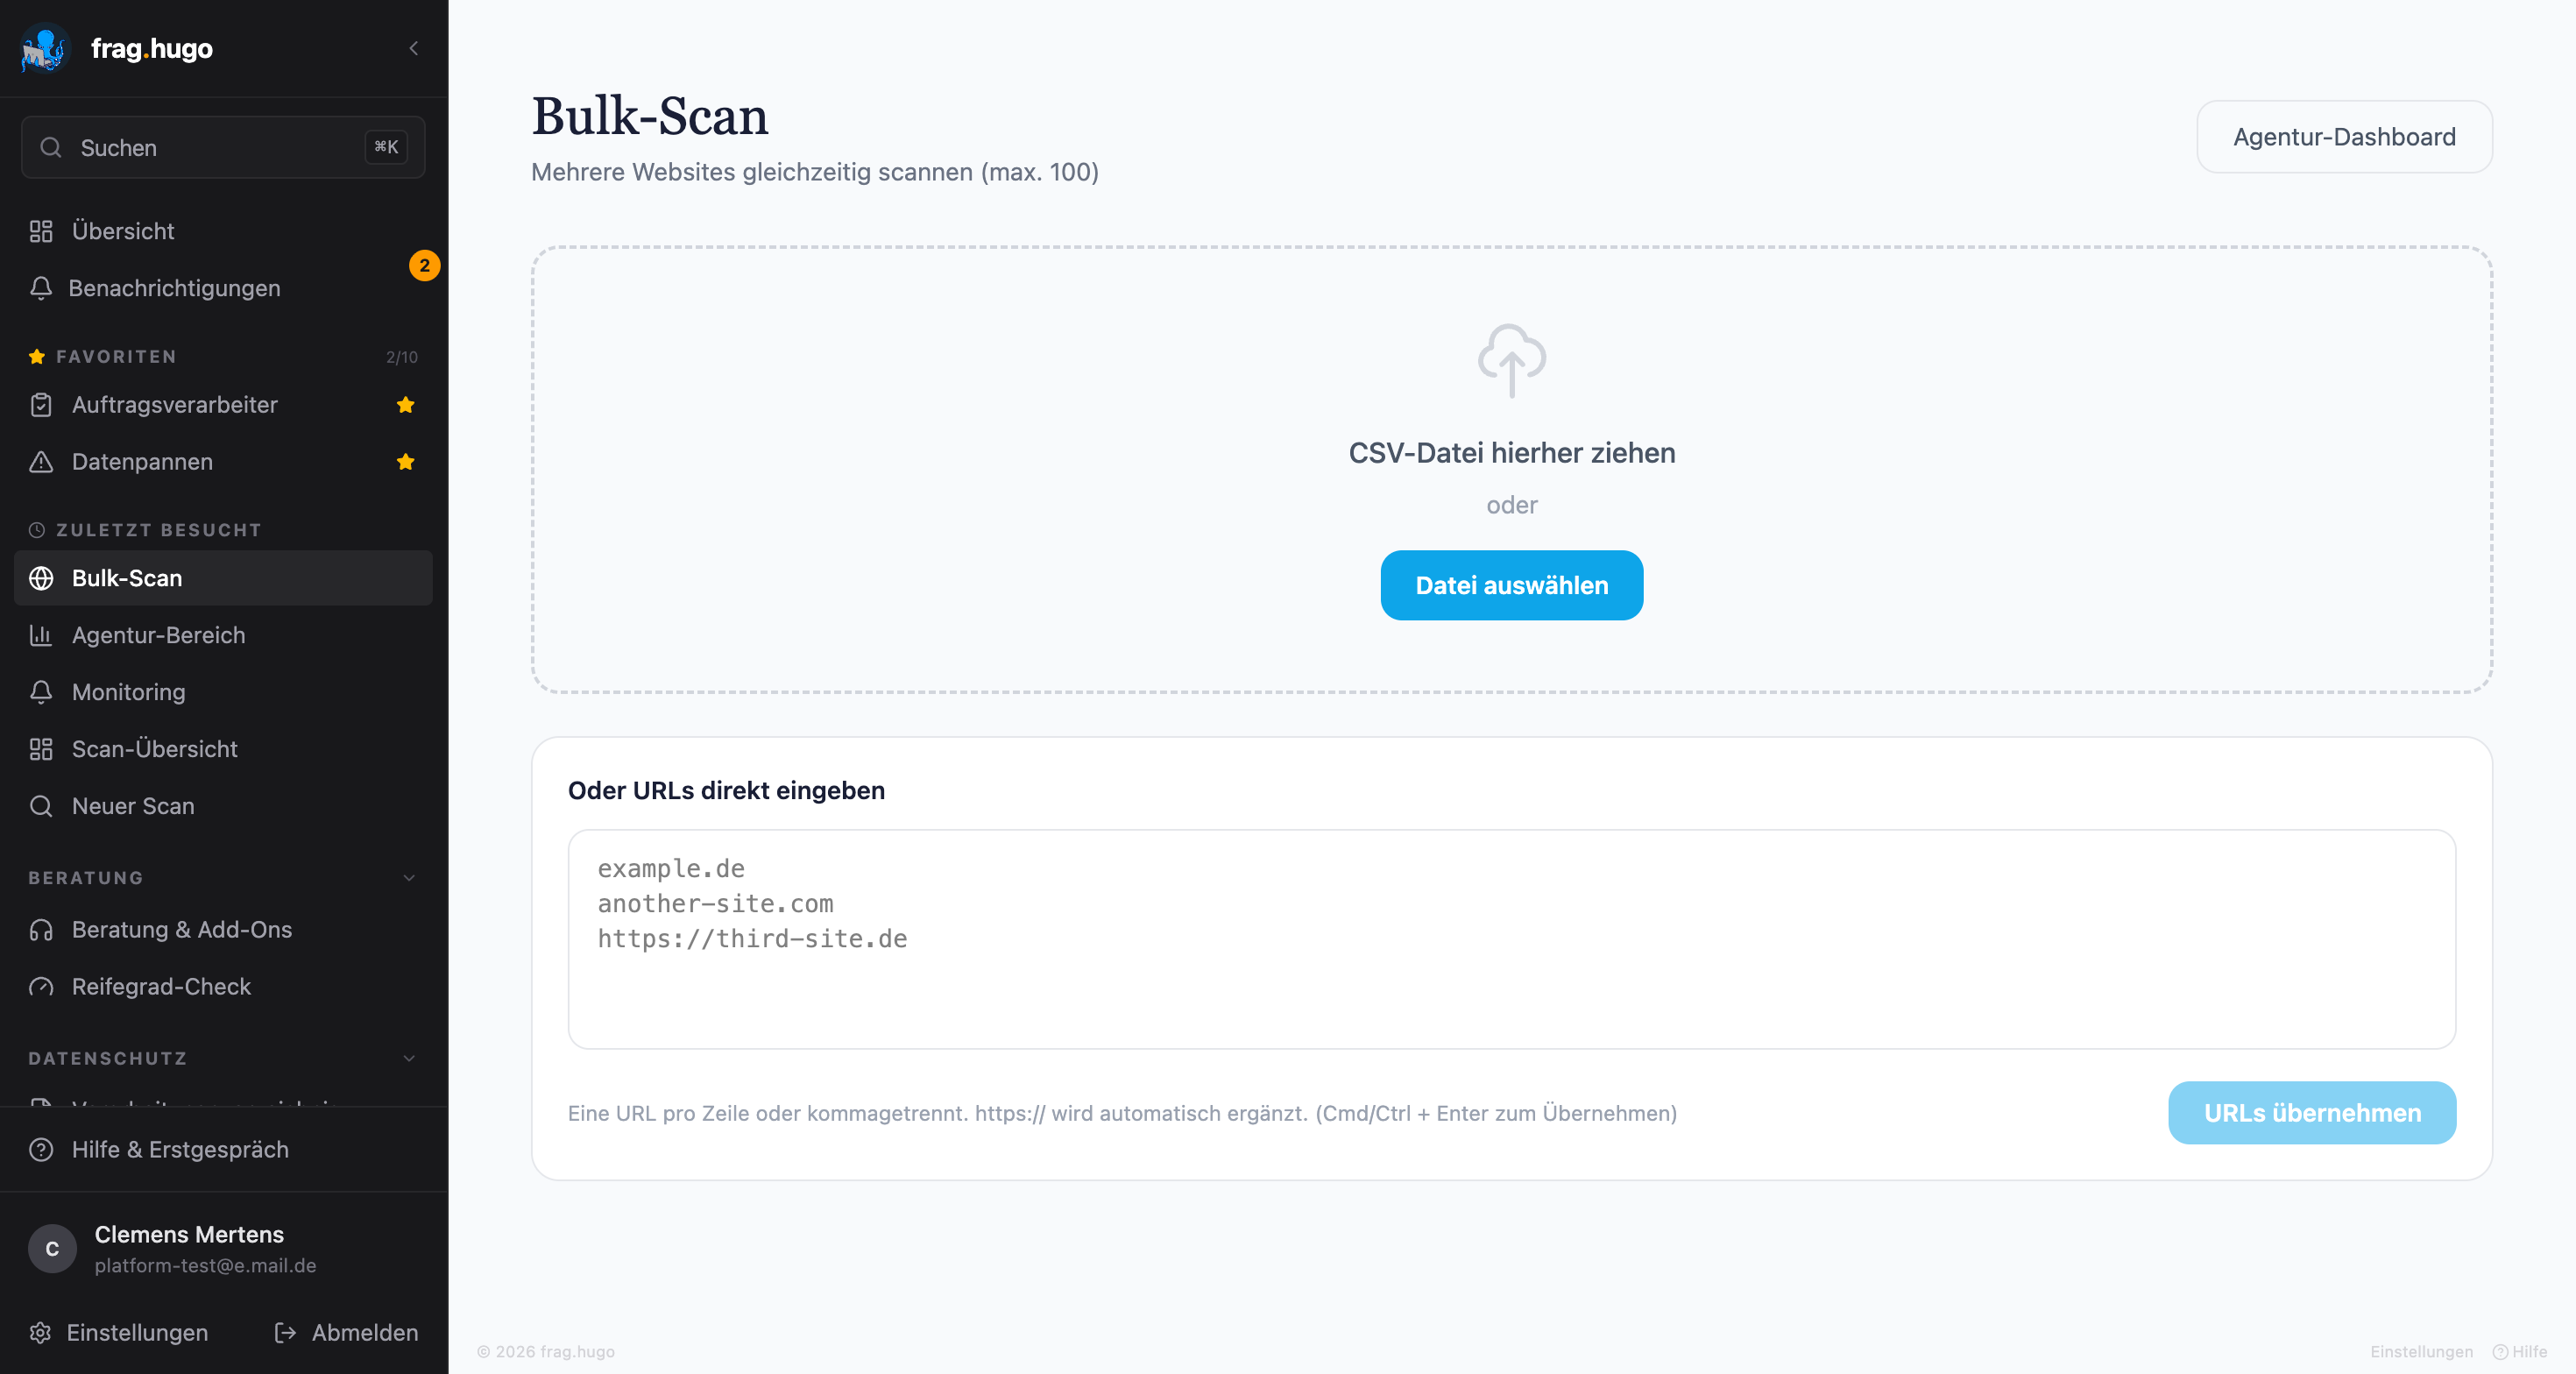Screen dimensions: 2576x1374
Task: Click the Reifegrad-Check gauge icon
Action: point(41,987)
